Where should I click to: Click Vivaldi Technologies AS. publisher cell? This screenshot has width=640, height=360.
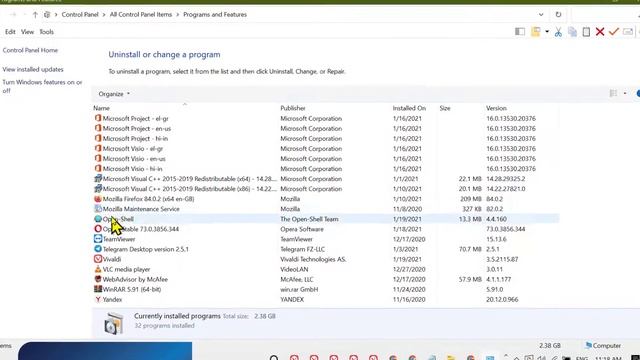point(313,259)
